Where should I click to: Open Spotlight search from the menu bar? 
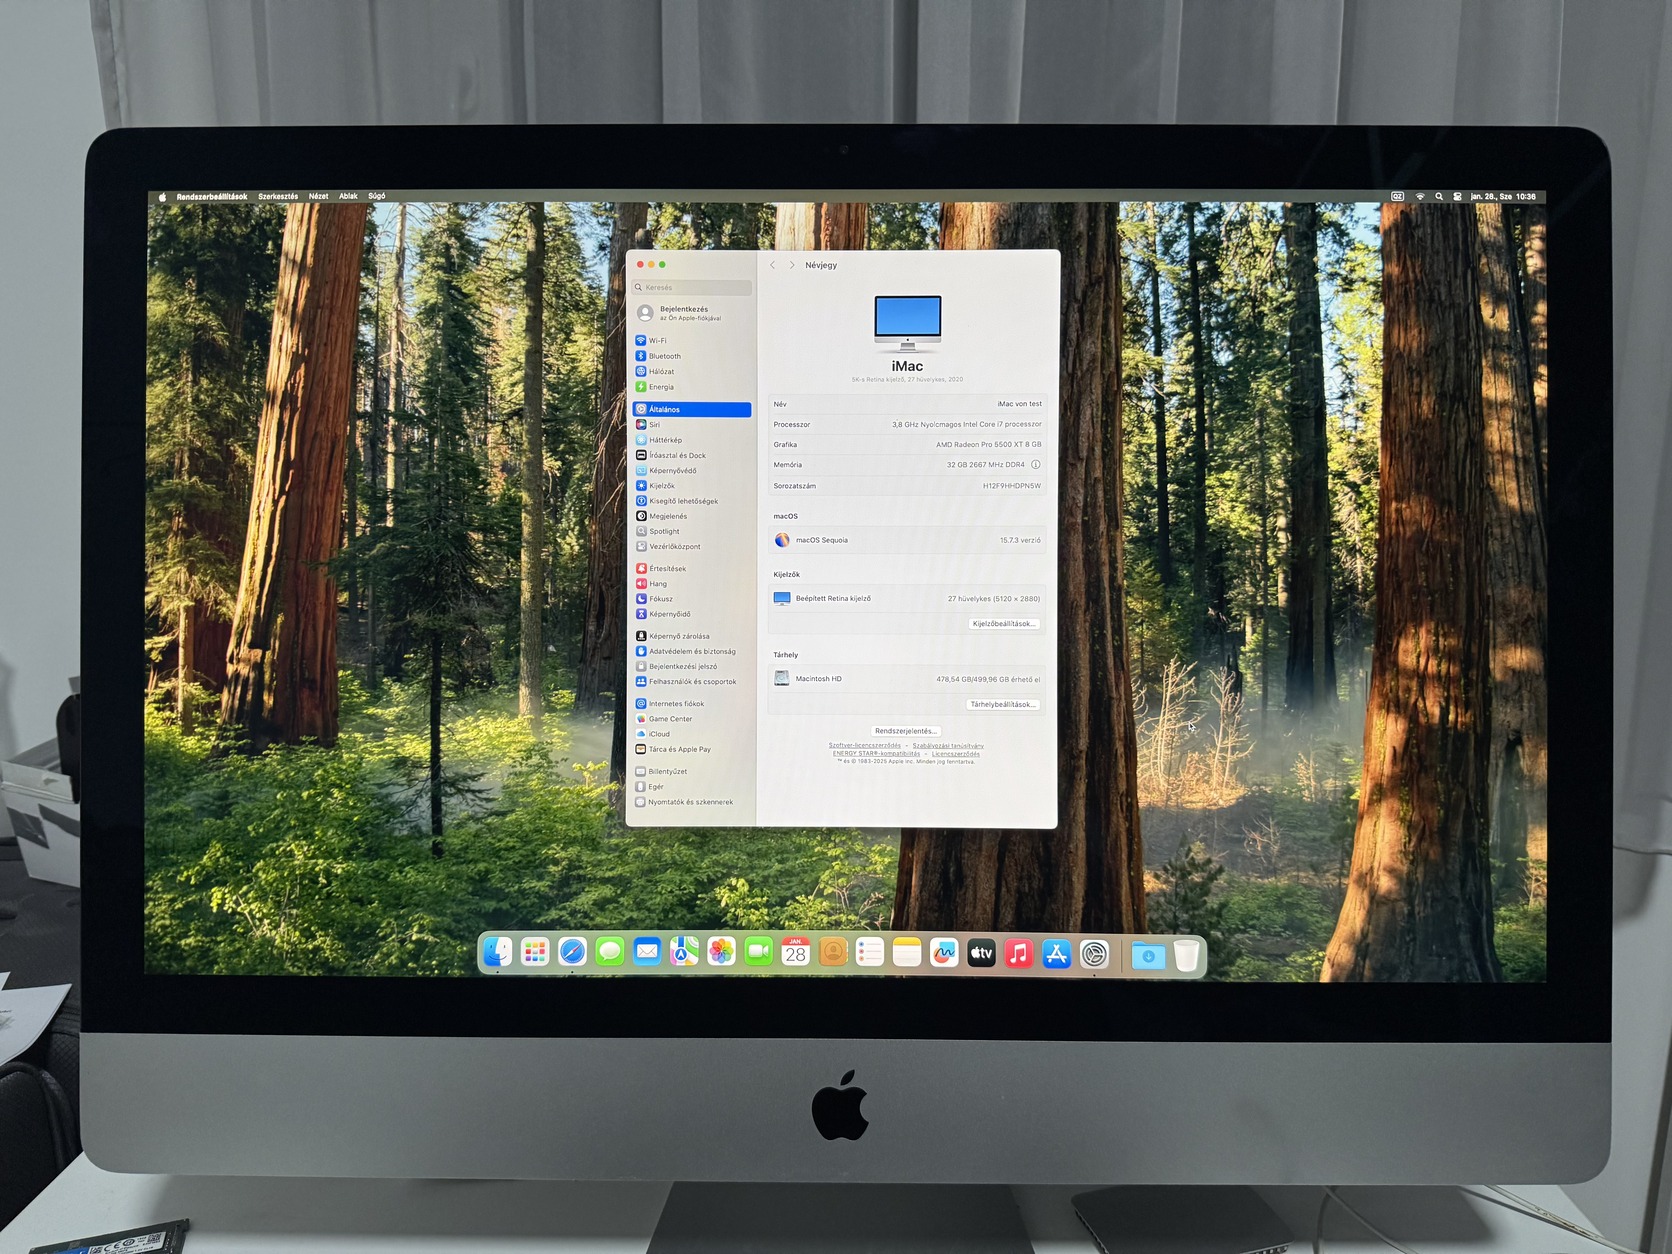[1439, 197]
